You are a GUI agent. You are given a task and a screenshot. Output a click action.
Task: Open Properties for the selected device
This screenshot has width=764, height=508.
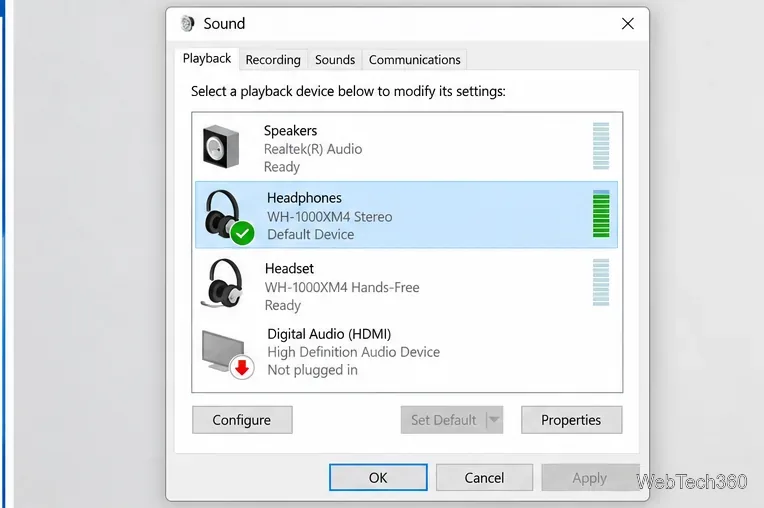pyautogui.click(x=571, y=420)
